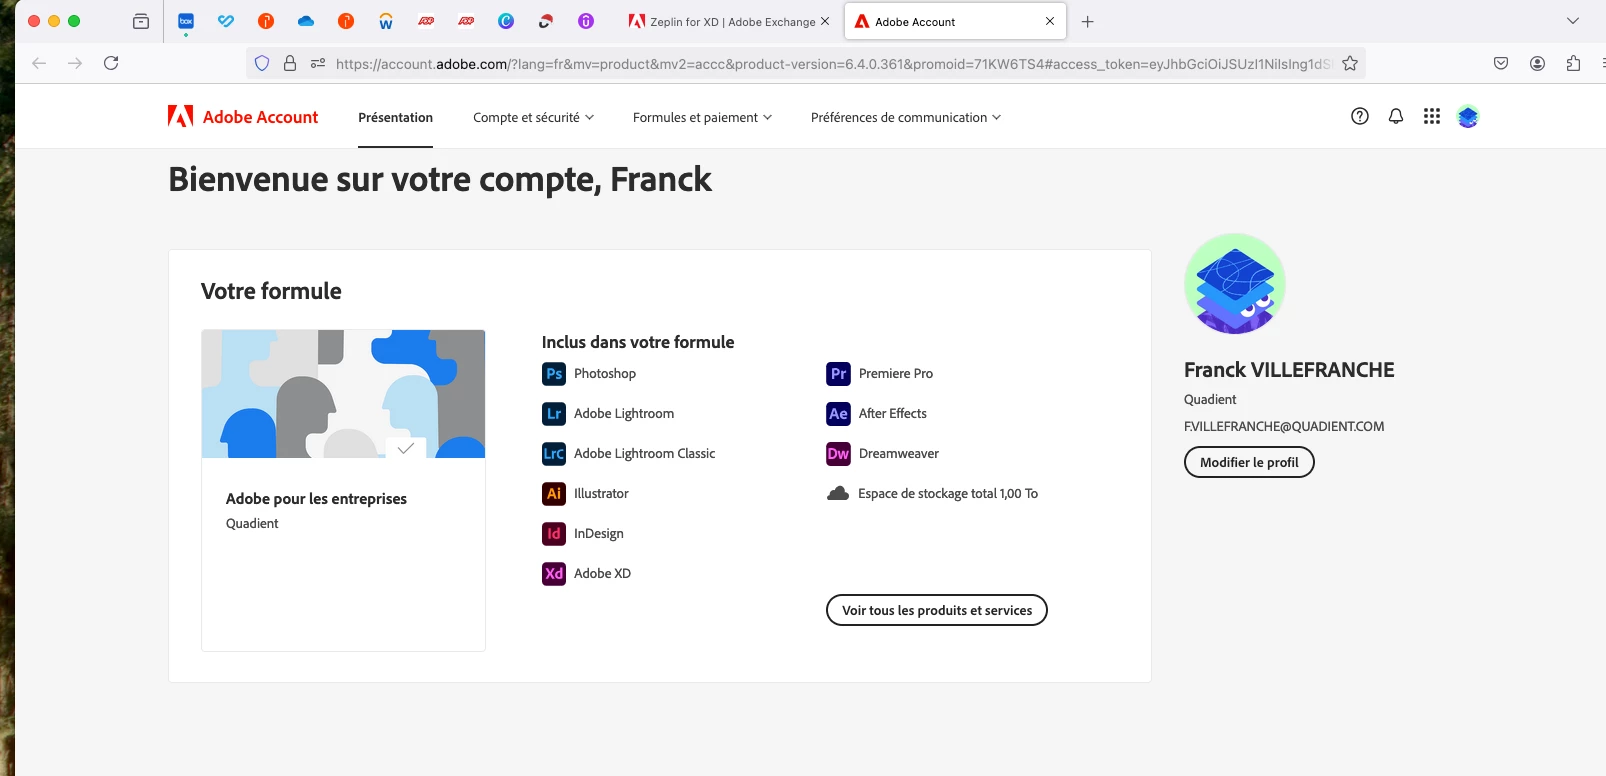Click the Illustrator Ai icon
The width and height of the screenshot is (1606, 776).
tap(554, 494)
